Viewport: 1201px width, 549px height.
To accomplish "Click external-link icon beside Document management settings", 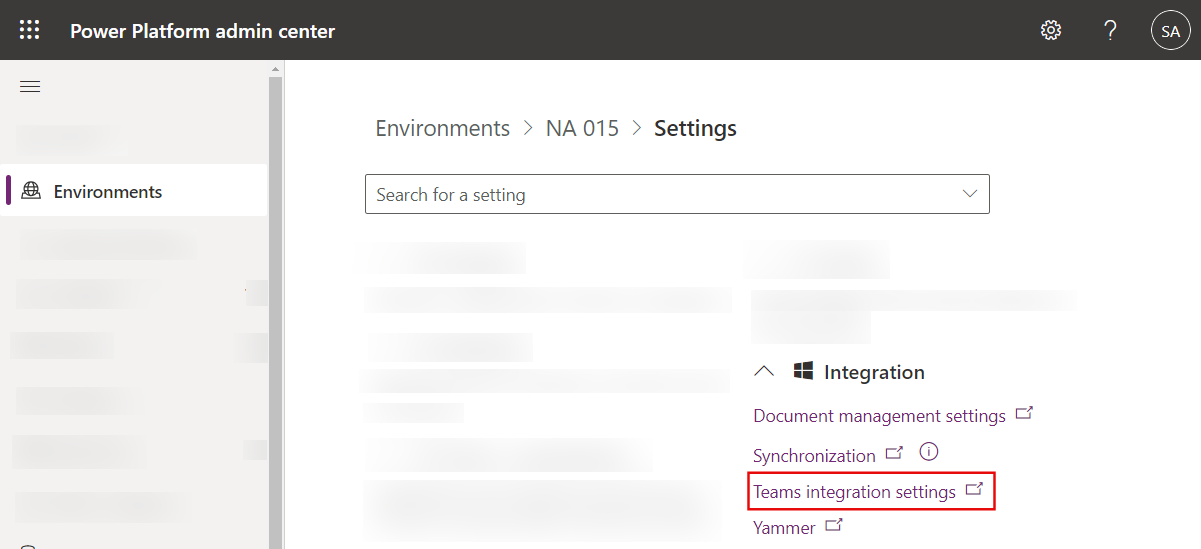I will coord(1023,412).
